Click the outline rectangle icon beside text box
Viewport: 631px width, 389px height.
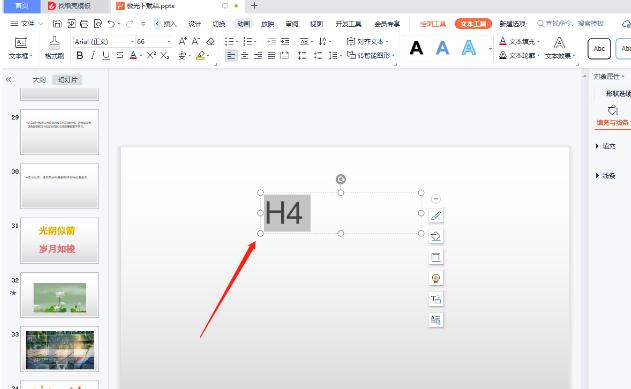coord(436,257)
